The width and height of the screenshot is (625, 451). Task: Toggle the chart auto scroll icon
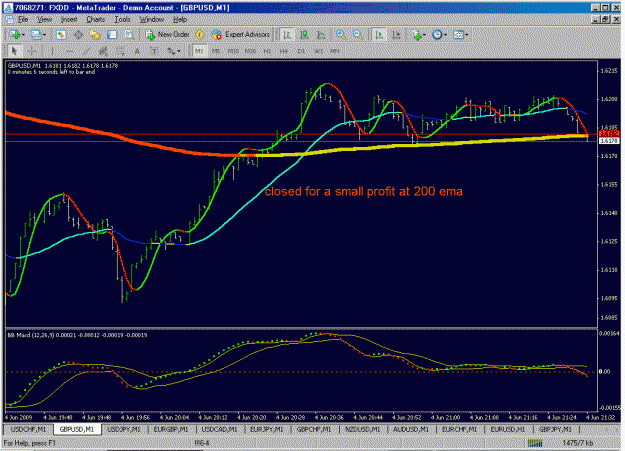coord(379,35)
